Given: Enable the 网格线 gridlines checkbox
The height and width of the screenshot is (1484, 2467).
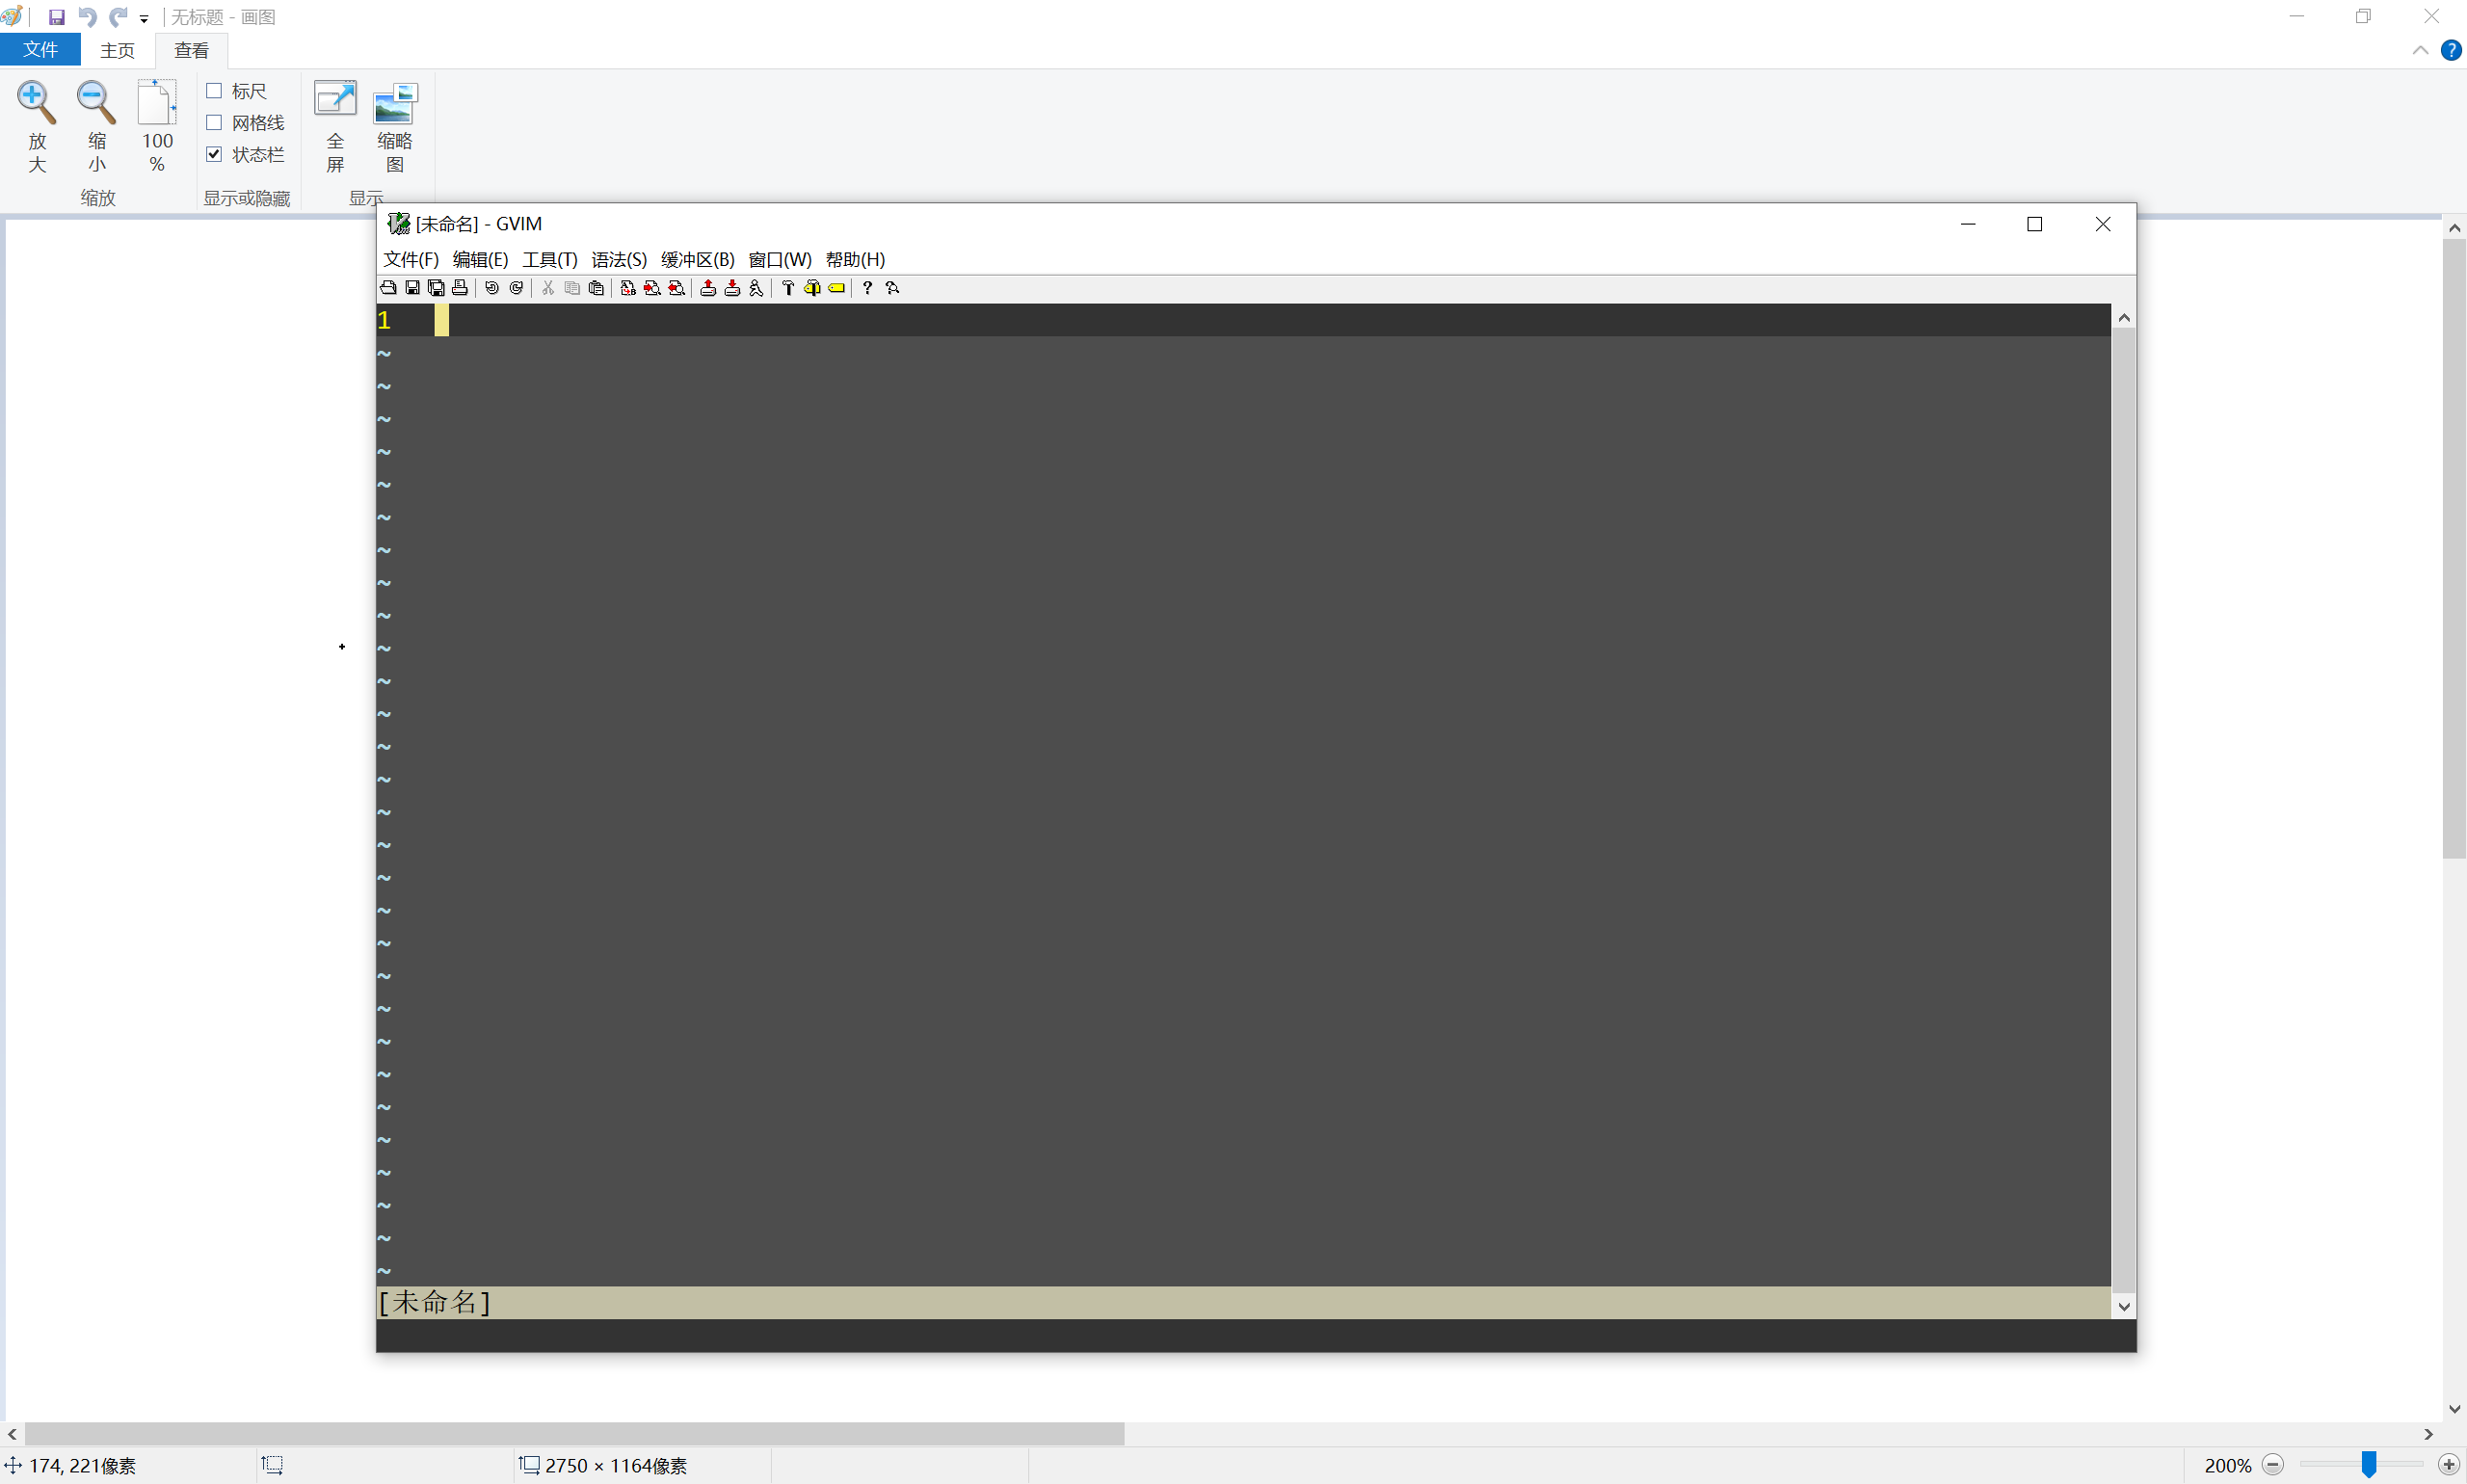Looking at the screenshot, I should (214, 123).
